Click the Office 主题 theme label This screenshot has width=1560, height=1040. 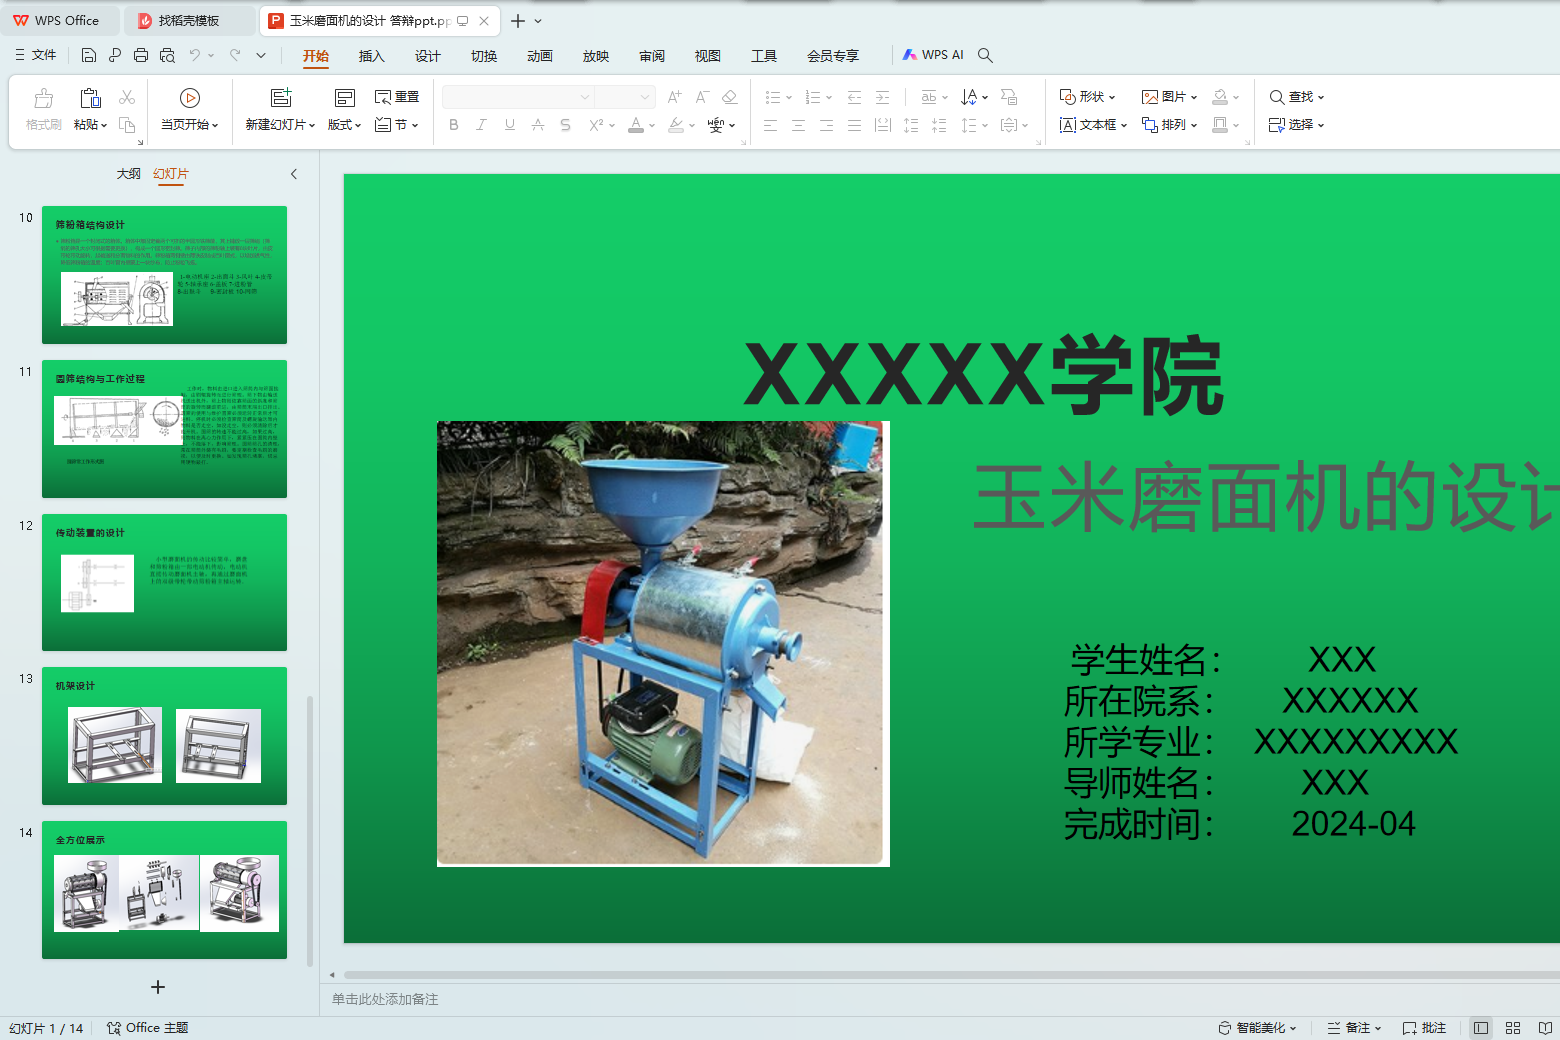(148, 1028)
